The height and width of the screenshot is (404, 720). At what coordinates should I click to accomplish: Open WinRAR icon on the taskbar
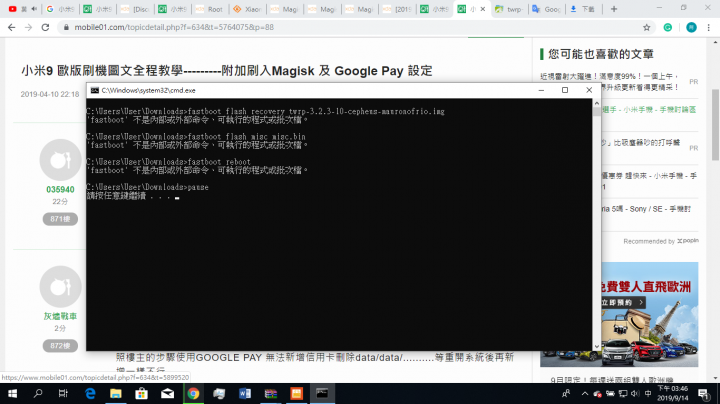(271, 393)
